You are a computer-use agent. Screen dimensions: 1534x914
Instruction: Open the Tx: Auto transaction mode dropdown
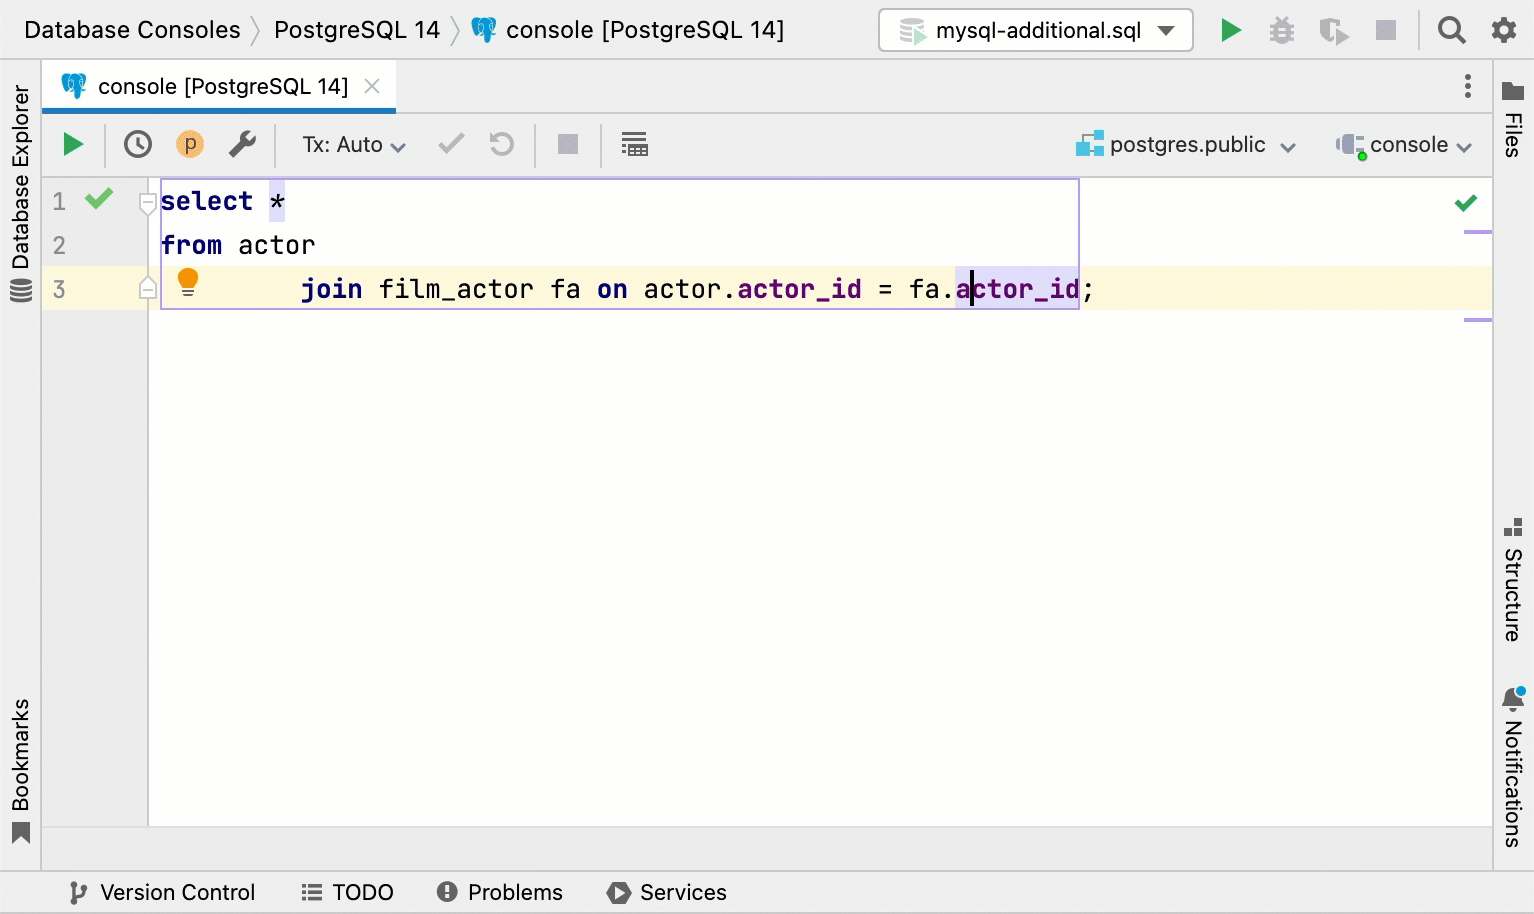352,144
